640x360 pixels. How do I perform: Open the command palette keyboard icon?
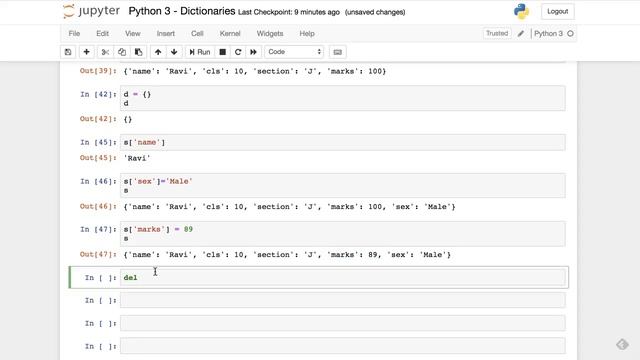click(338, 52)
